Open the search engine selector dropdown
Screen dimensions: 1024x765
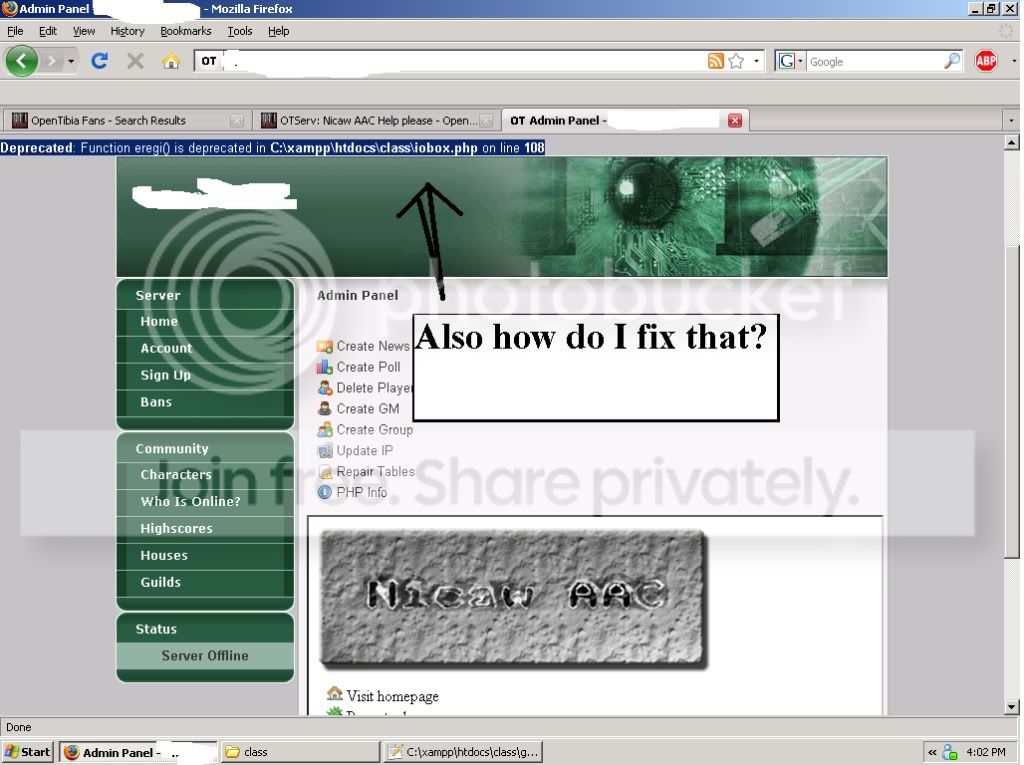(790, 61)
